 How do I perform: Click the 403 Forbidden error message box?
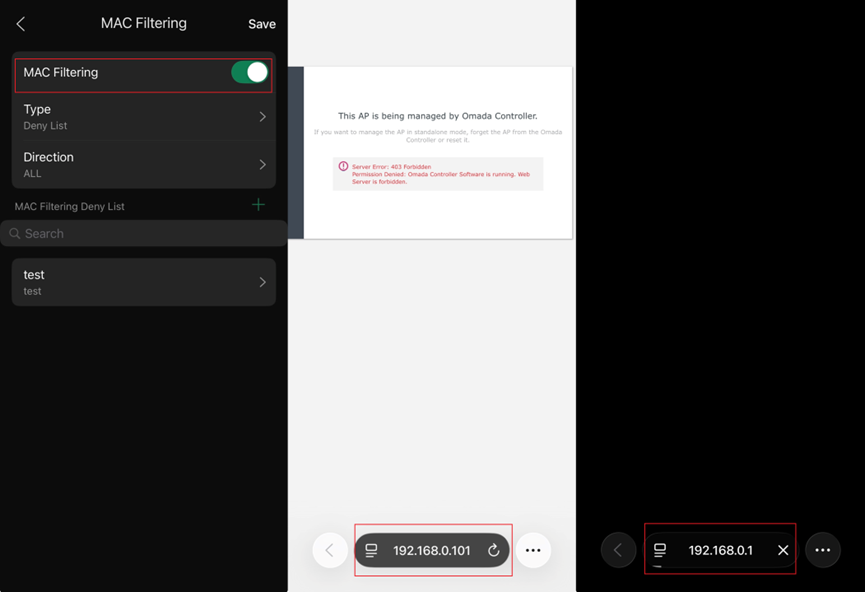pyautogui.click(x=438, y=173)
